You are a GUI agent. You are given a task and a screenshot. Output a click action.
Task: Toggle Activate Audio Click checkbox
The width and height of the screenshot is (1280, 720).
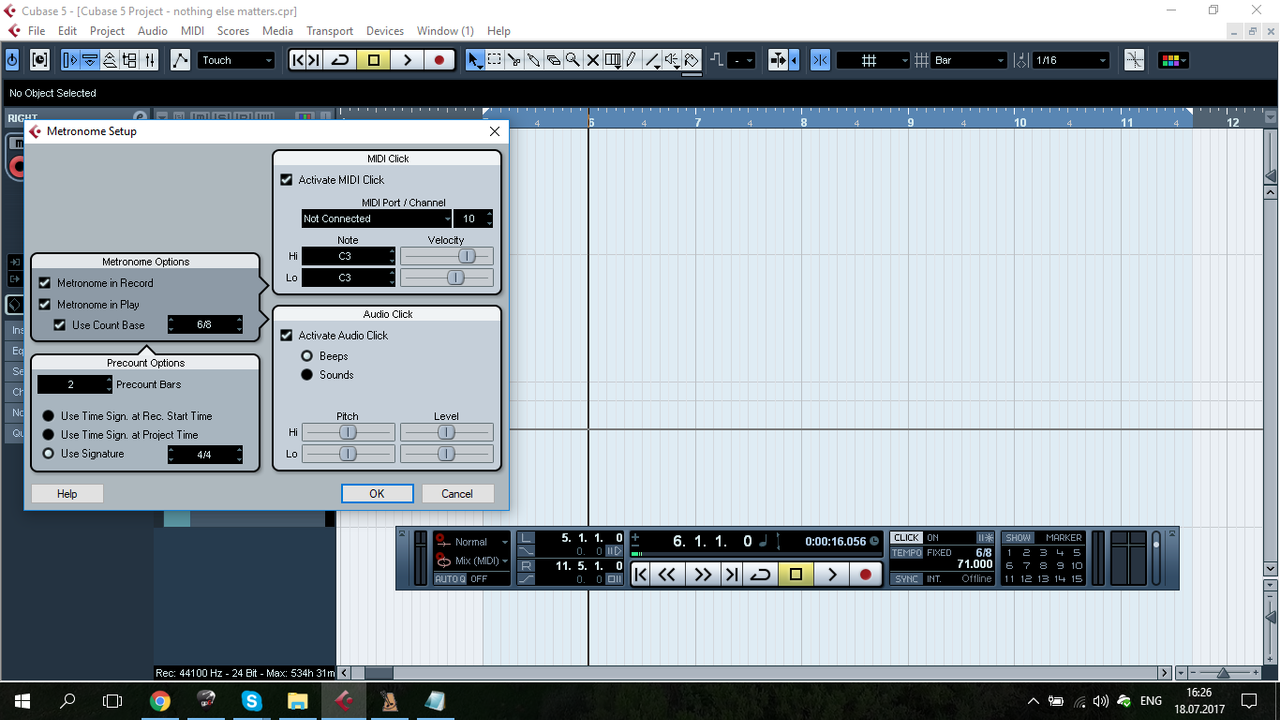coord(287,336)
